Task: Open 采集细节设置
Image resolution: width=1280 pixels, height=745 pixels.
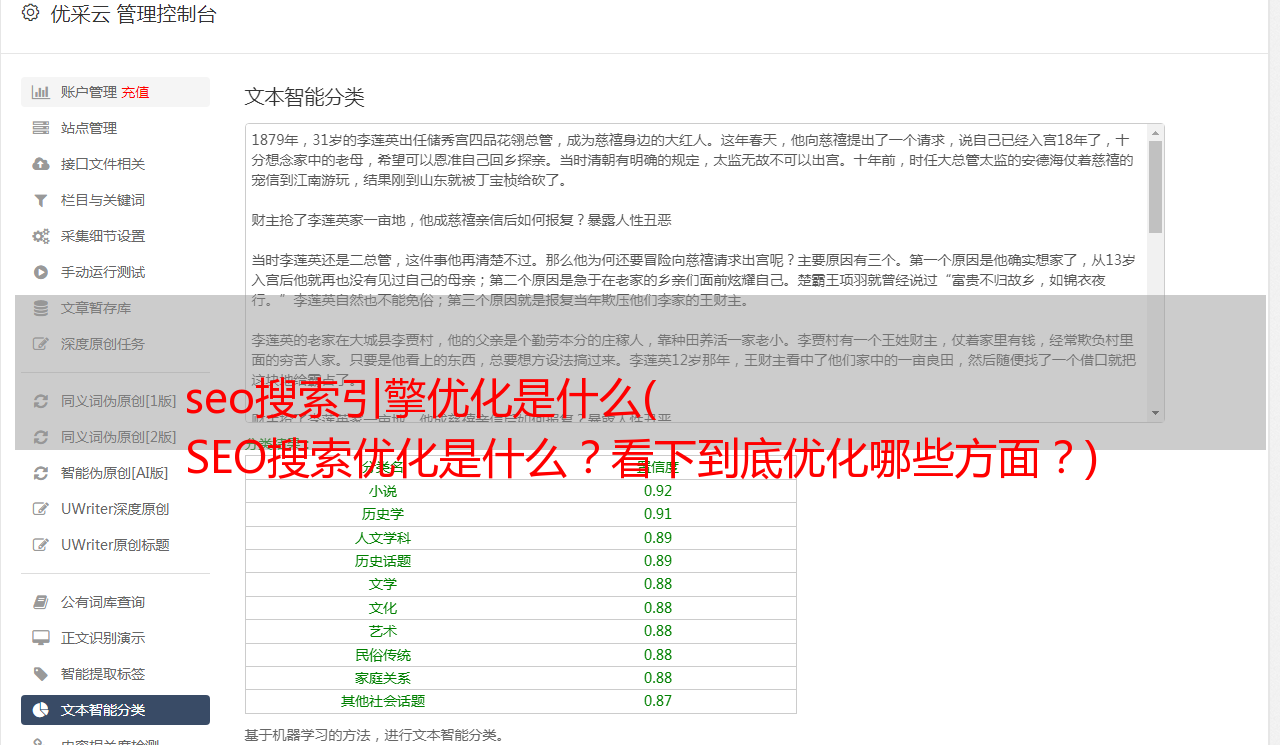Action: click(115, 236)
